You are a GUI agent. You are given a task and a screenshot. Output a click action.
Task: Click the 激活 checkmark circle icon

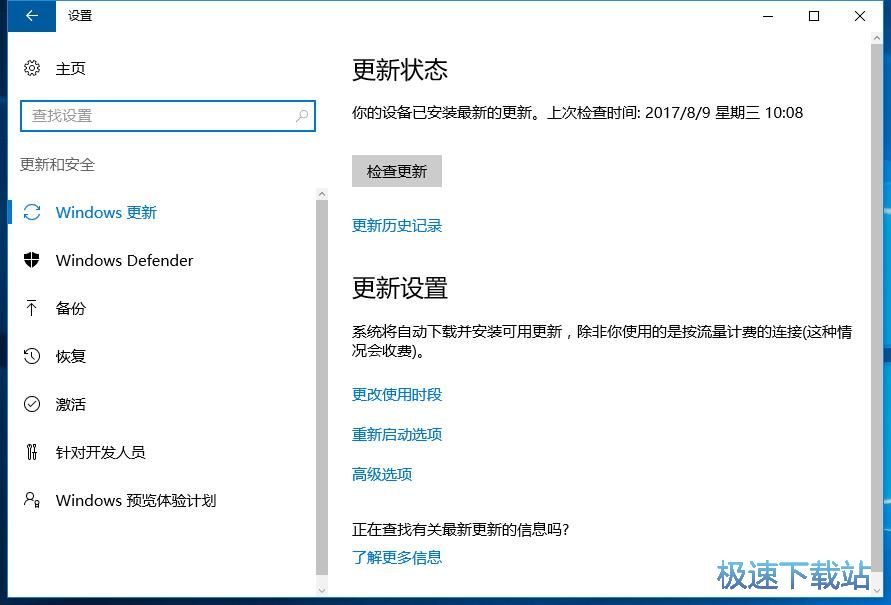pyautogui.click(x=32, y=404)
